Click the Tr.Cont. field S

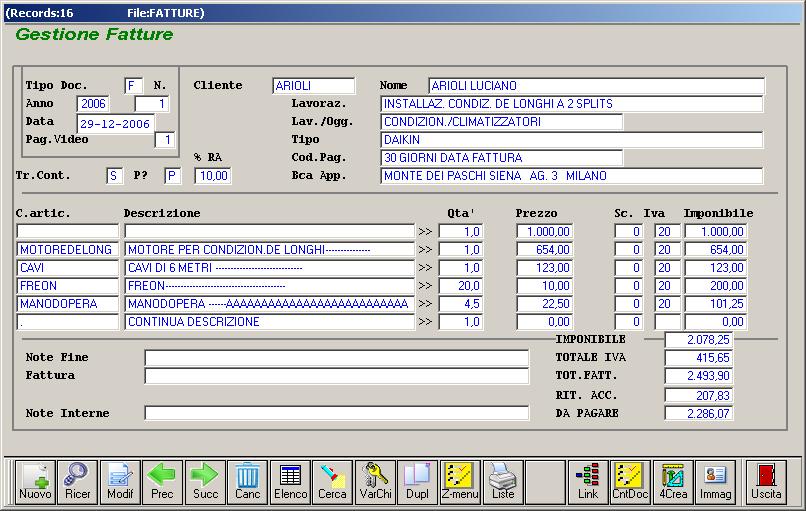pos(114,176)
